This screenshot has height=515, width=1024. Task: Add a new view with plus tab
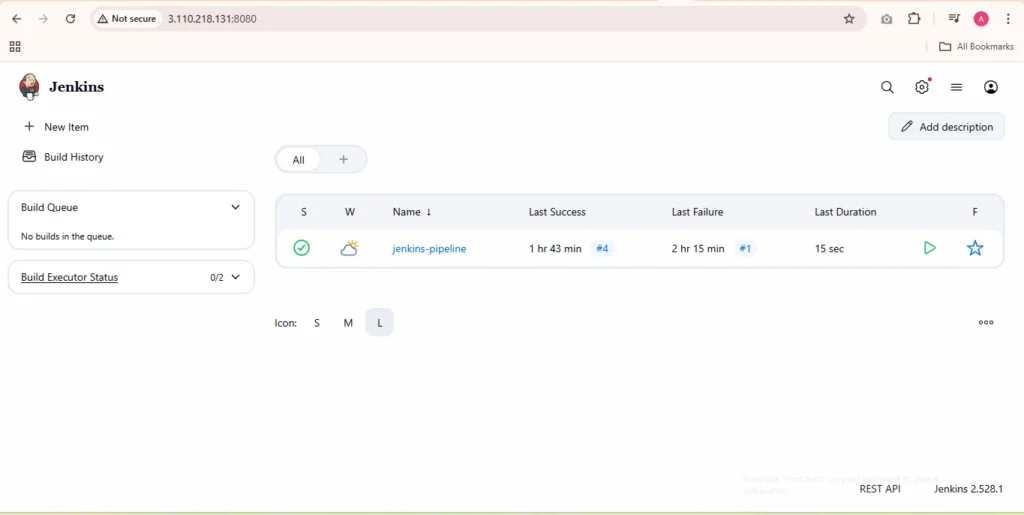(343, 159)
